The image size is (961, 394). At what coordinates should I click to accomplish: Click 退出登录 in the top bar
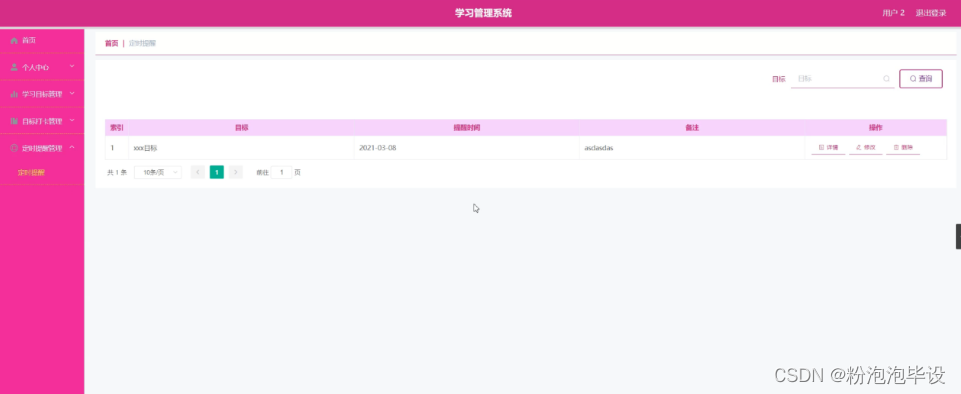click(931, 13)
